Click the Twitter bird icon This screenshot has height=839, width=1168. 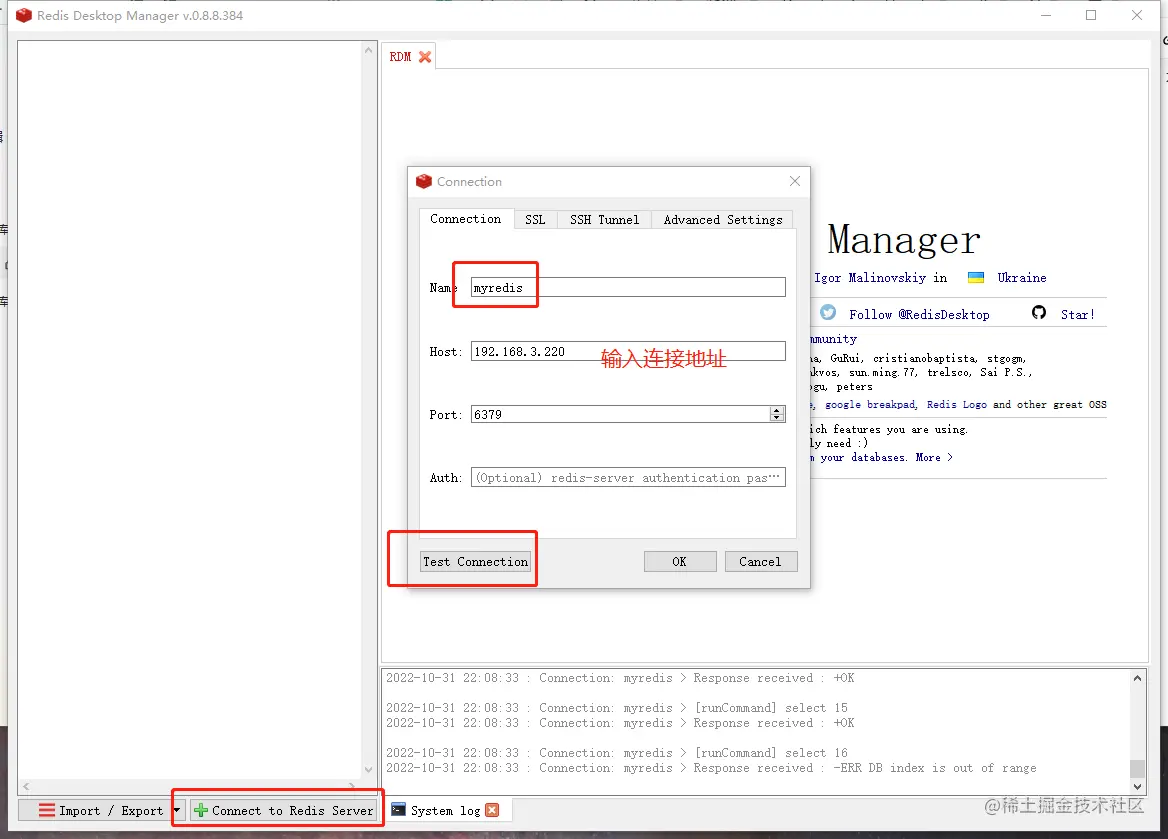[x=828, y=312]
